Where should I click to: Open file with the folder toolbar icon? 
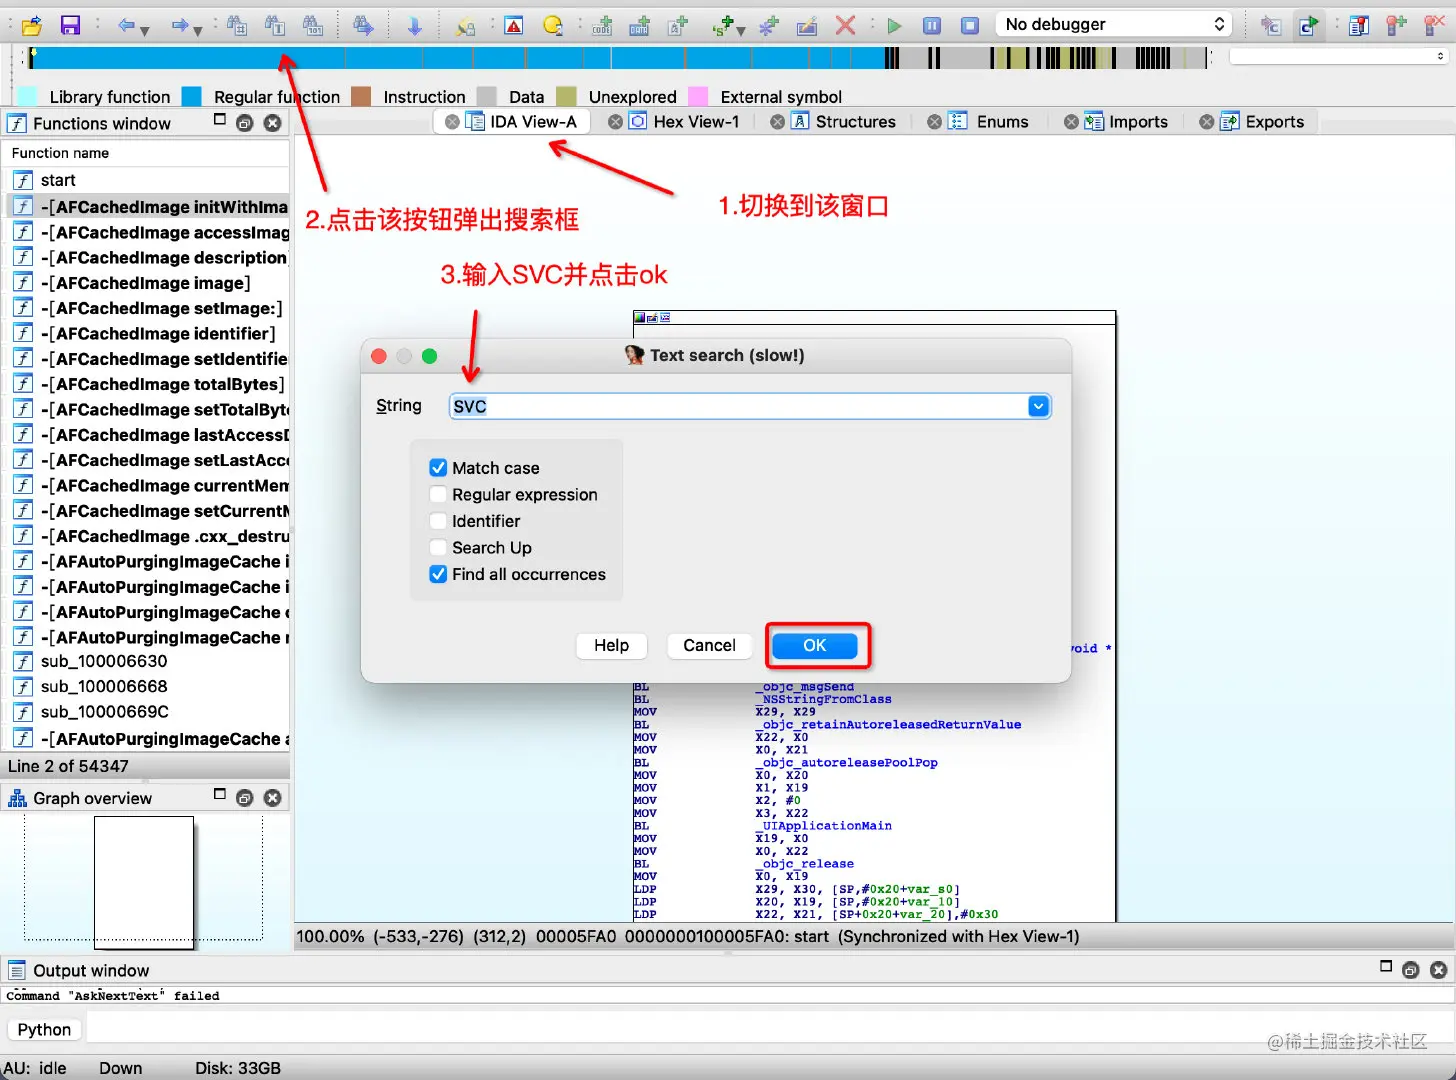[32, 25]
